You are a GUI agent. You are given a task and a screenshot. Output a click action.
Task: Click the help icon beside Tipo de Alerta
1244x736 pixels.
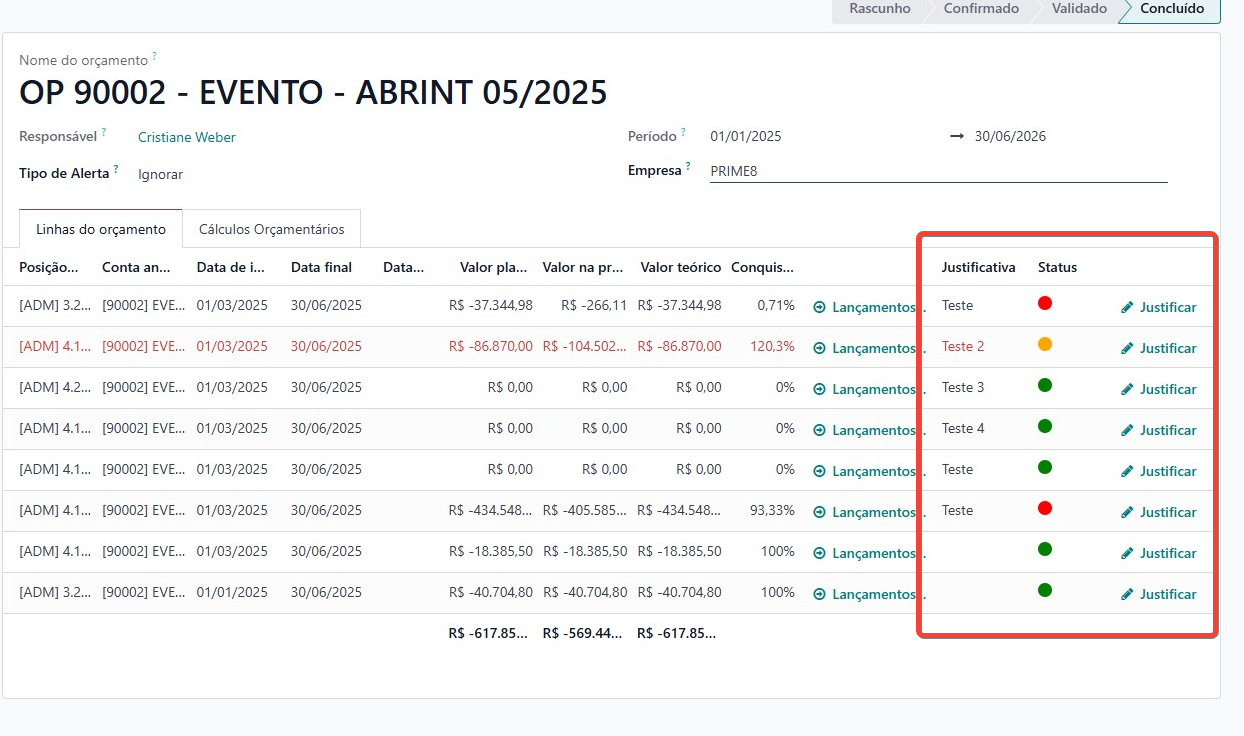116,170
